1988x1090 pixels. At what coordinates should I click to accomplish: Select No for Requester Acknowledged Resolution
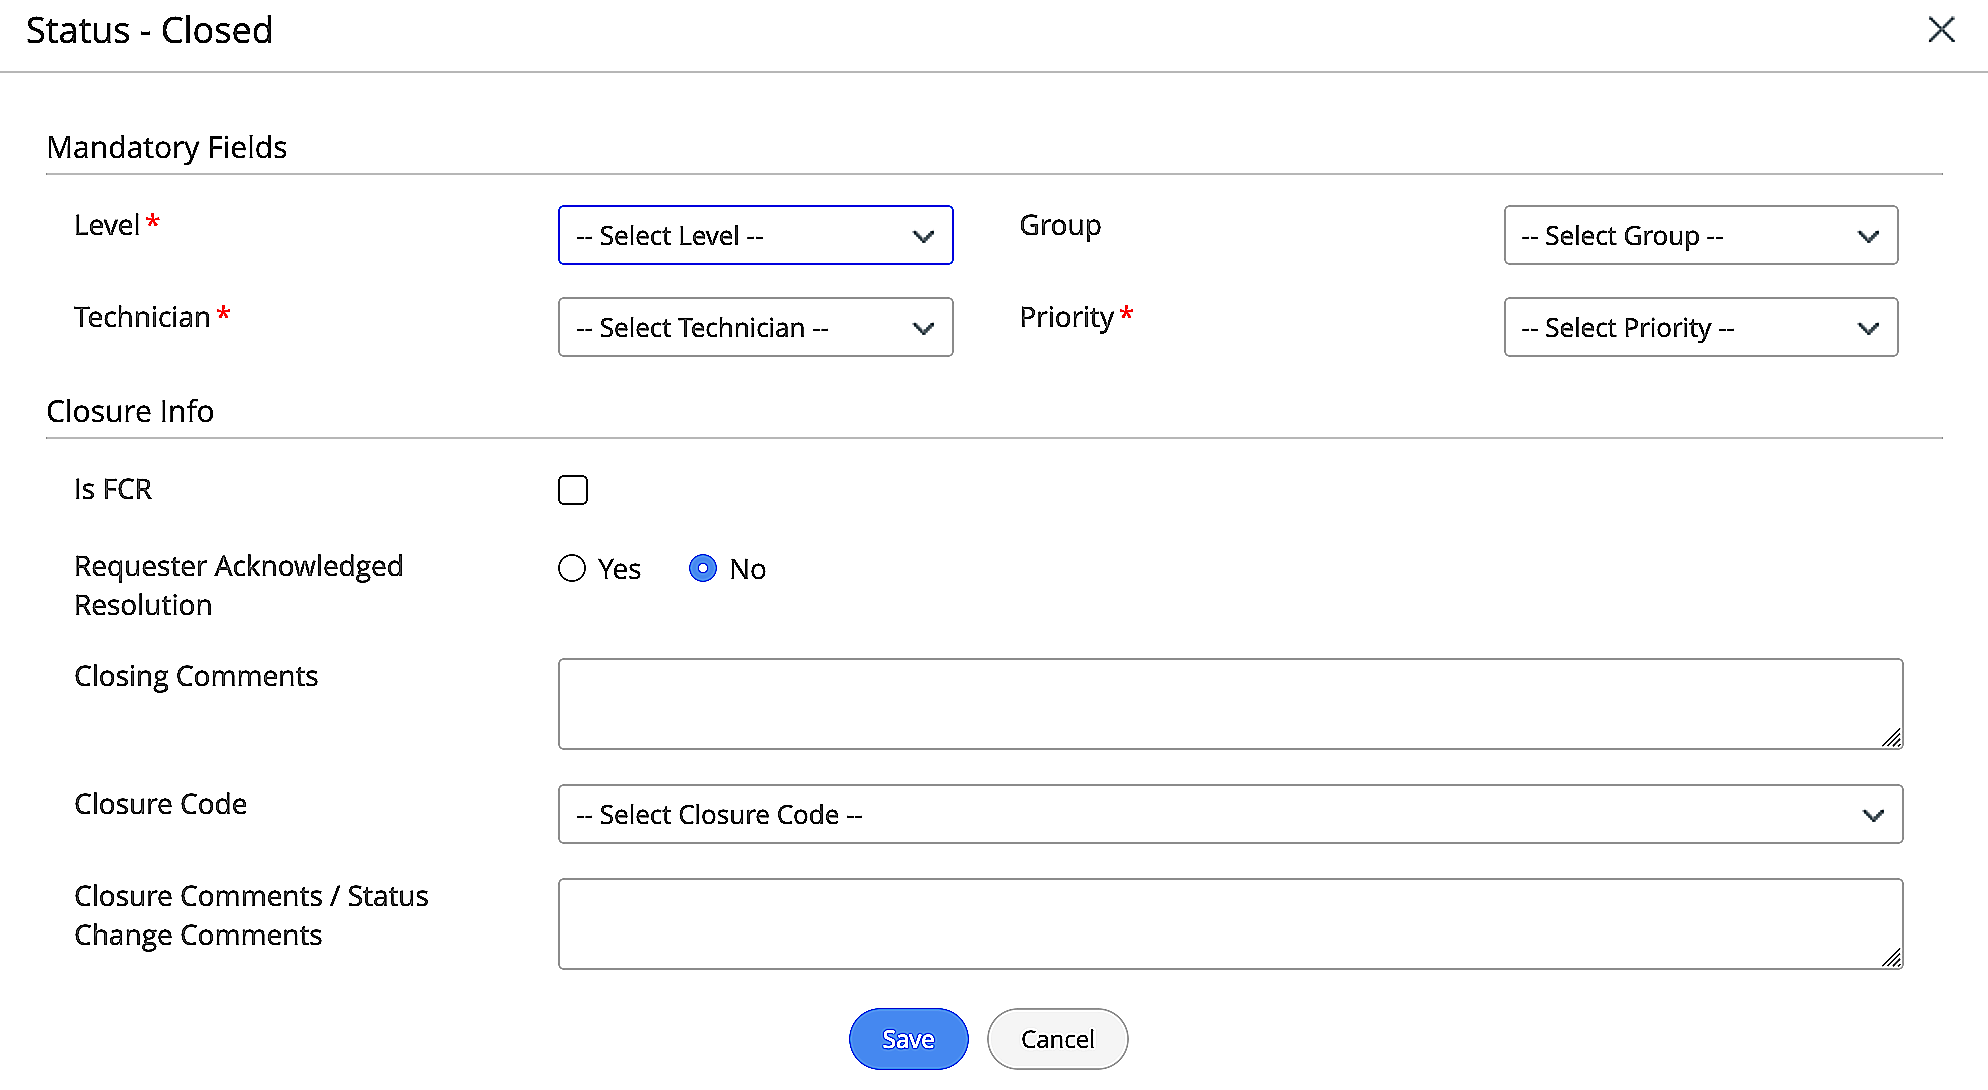pyautogui.click(x=704, y=568)
